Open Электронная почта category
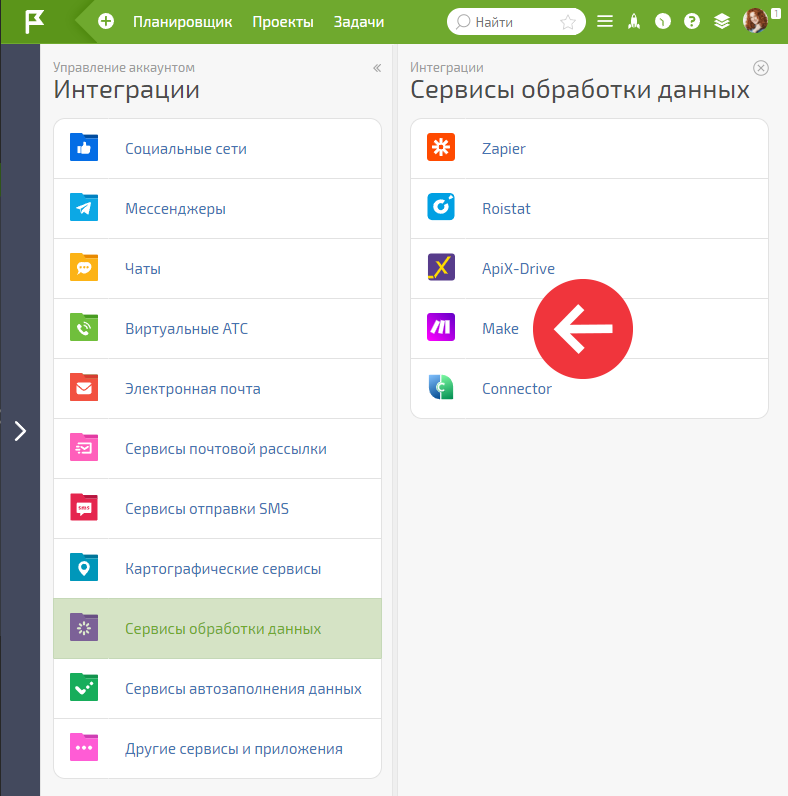 [217, 388]
